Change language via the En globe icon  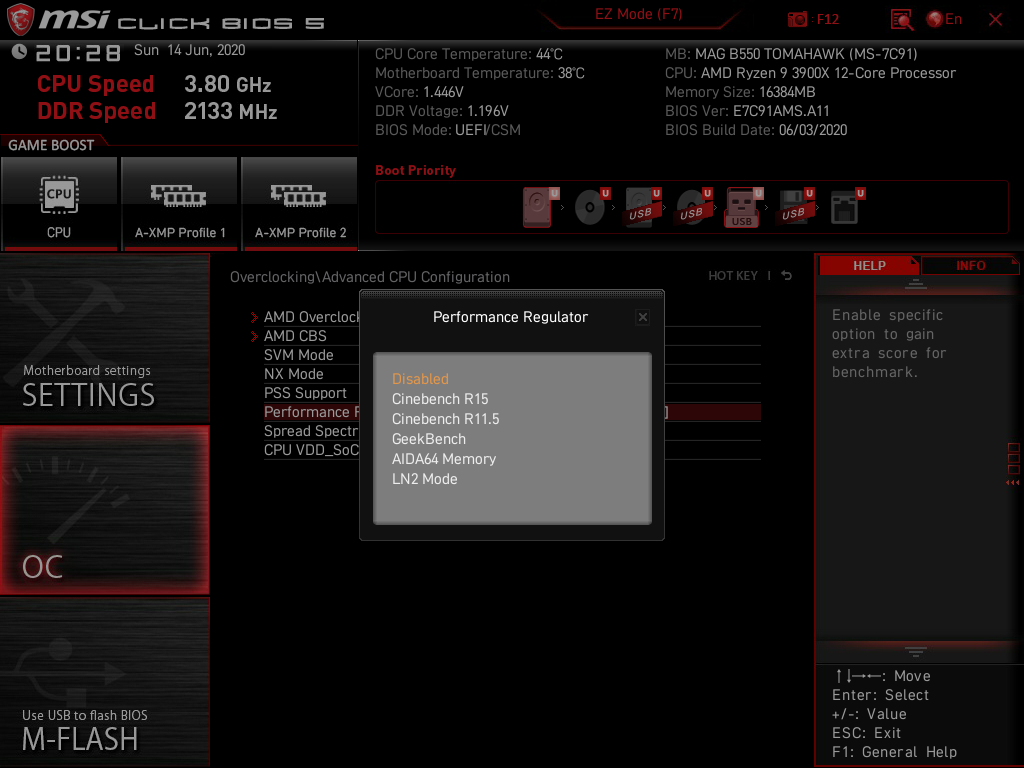point(944,20)
